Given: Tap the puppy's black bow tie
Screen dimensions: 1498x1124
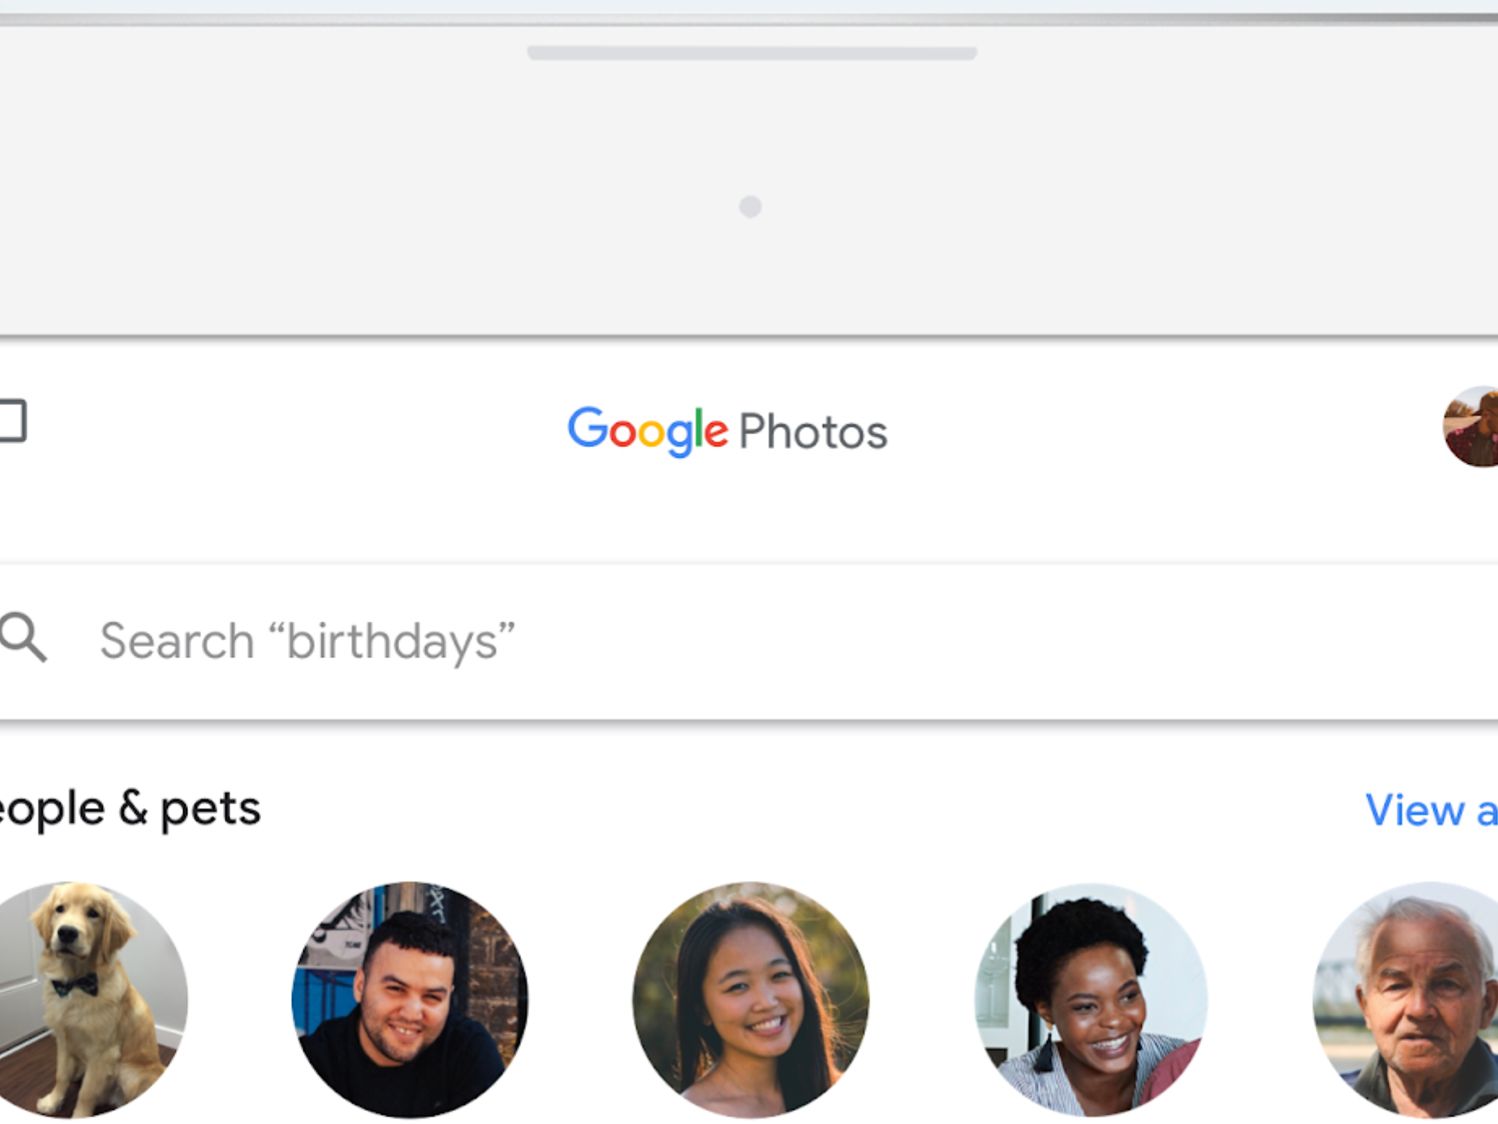Looking at the screenshot, I should [75, 986].
